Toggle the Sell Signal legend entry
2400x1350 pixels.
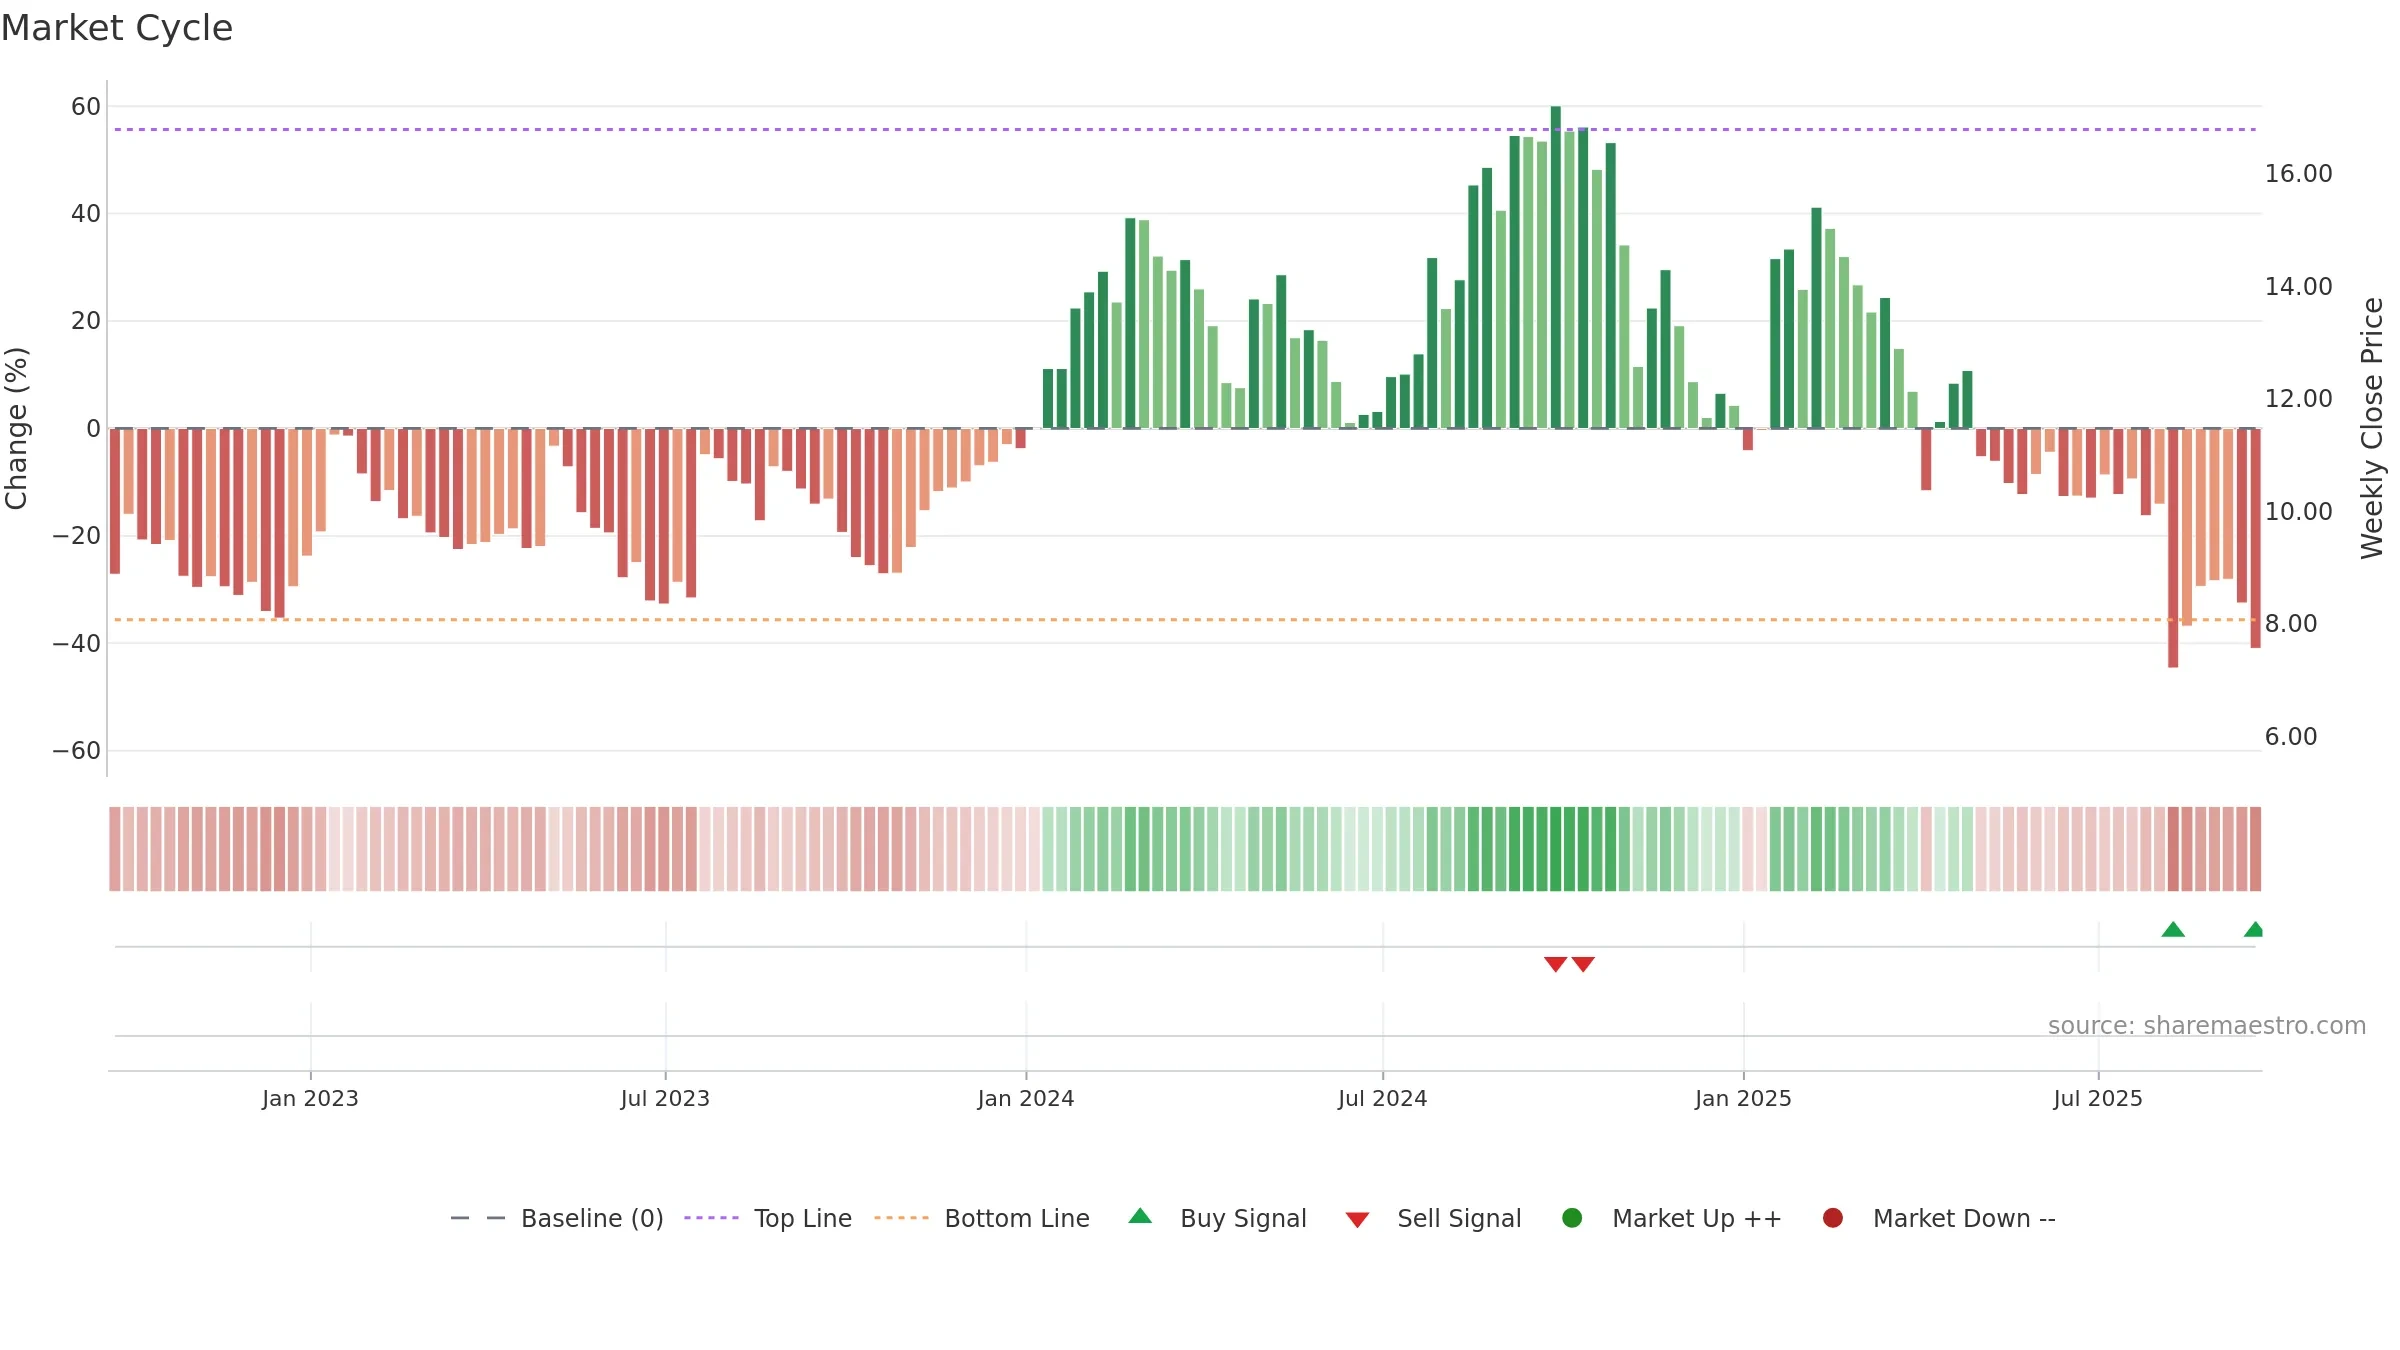point(1433,1218)
